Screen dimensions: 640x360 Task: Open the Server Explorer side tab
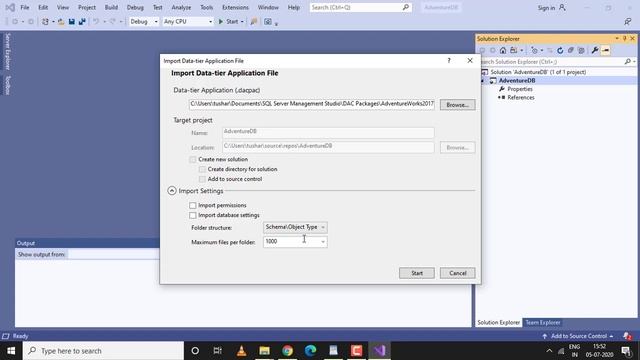pos(7,52)
